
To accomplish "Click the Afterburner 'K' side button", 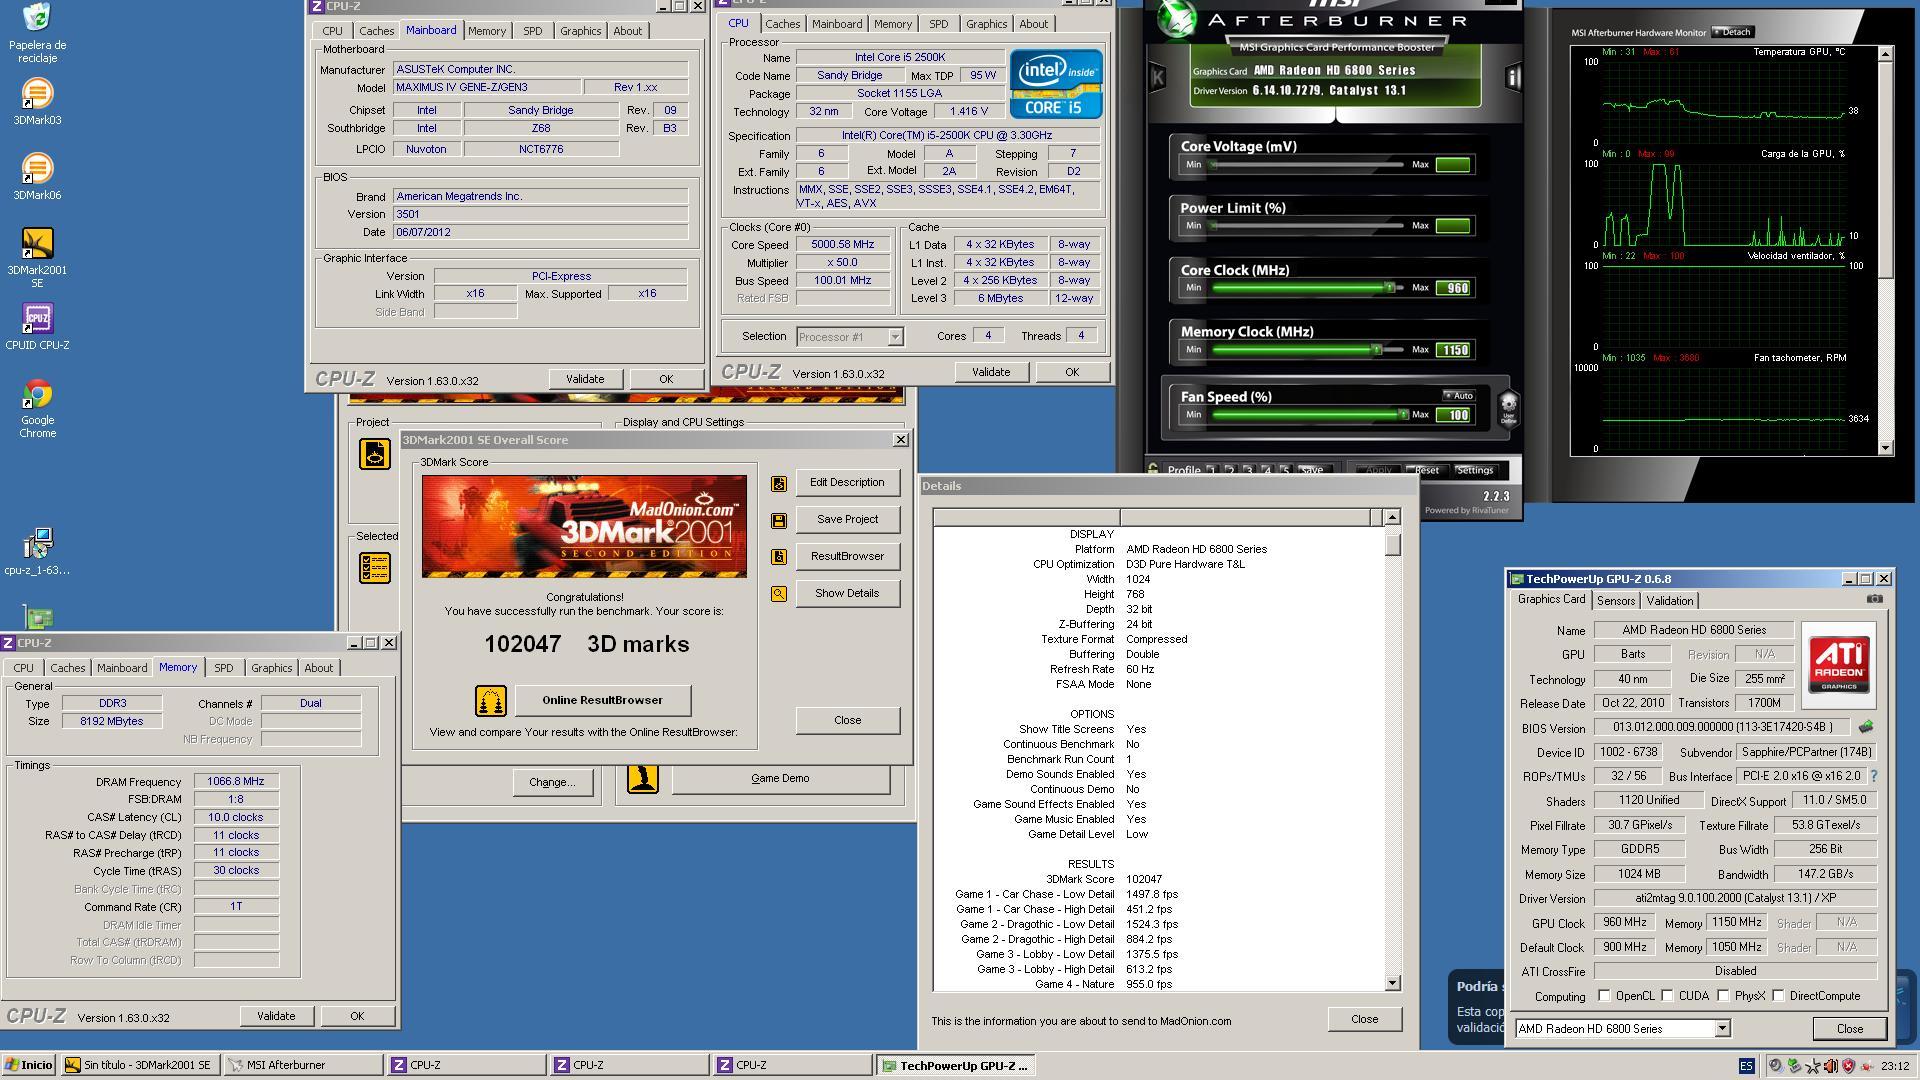I will click(x=1158, y=77).
